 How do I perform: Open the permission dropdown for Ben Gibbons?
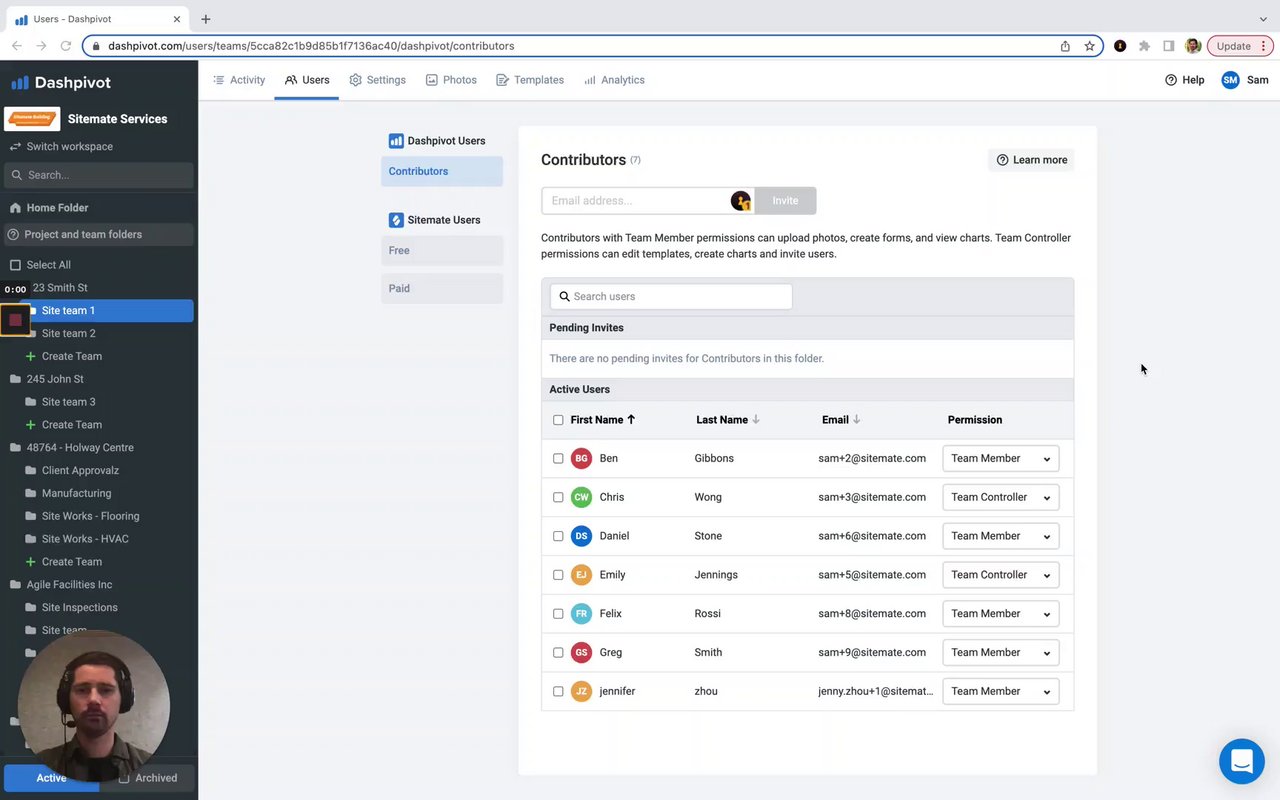click(x=1000, y=458)
